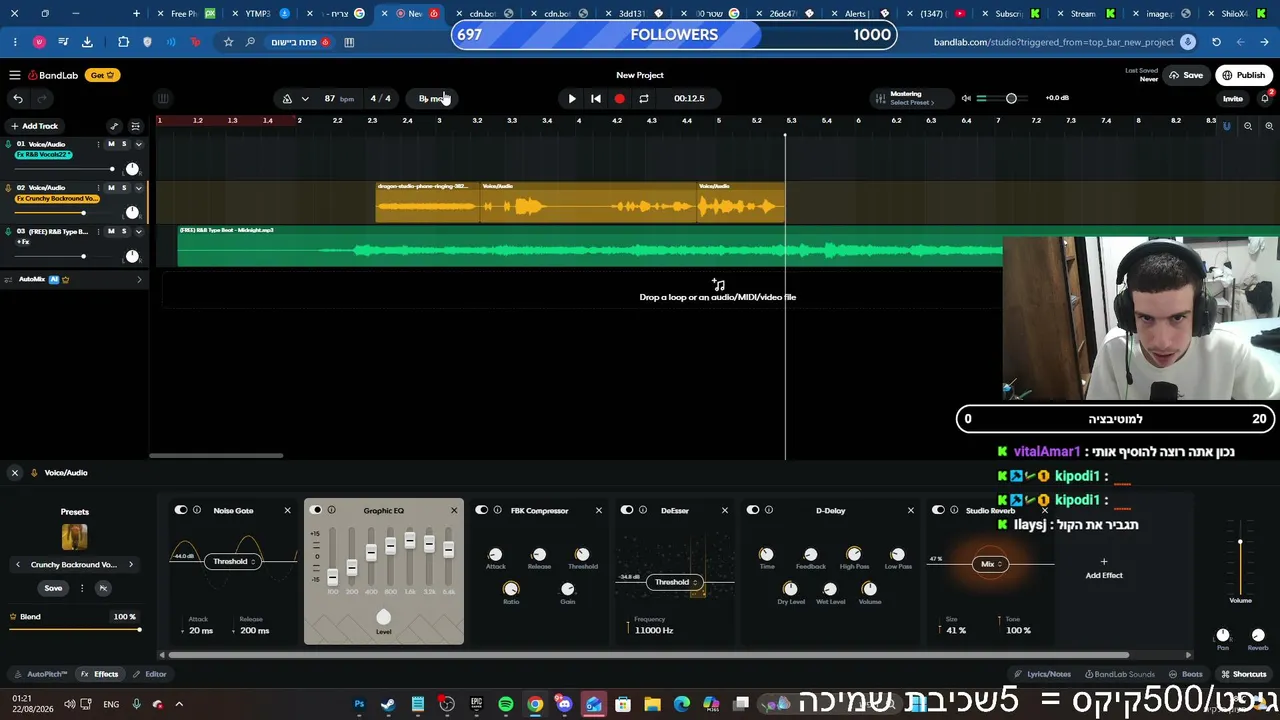Open the Fx R&B Vocals22 preset on track 01

44,155
